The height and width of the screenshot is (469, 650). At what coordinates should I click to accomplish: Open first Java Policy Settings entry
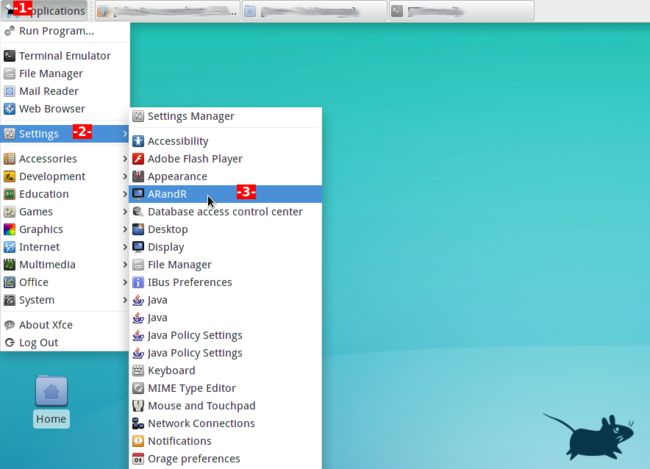tap(226, 335)
